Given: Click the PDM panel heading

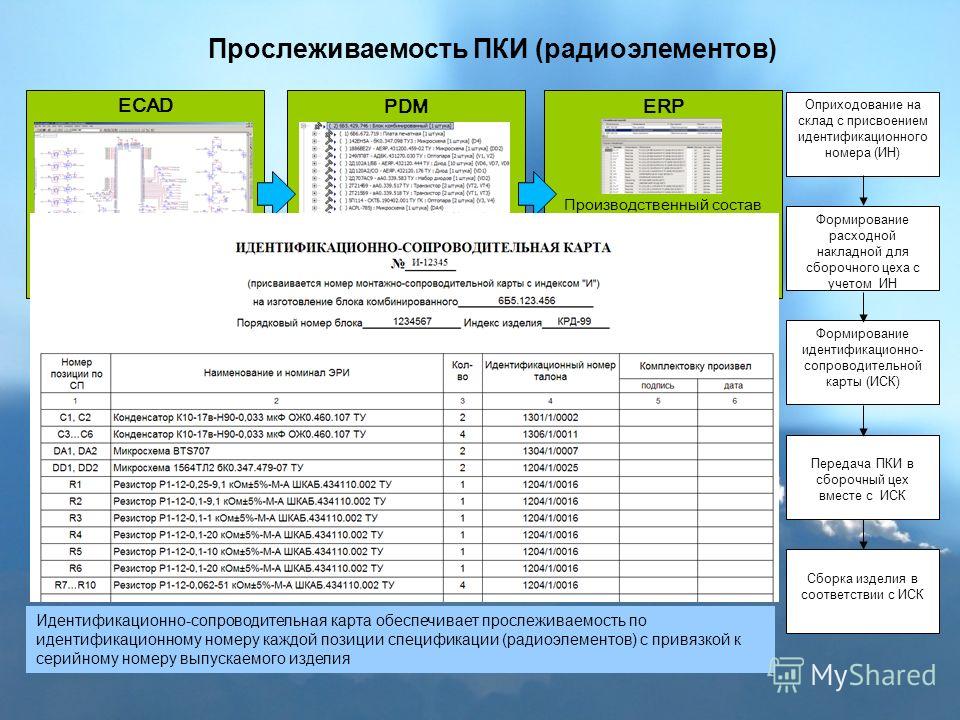Looking at the screenshot, I should tap(406, 106).
